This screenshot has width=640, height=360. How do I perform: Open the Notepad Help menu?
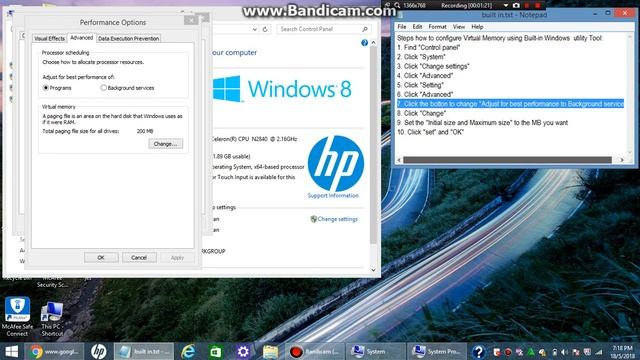point(477,27)
